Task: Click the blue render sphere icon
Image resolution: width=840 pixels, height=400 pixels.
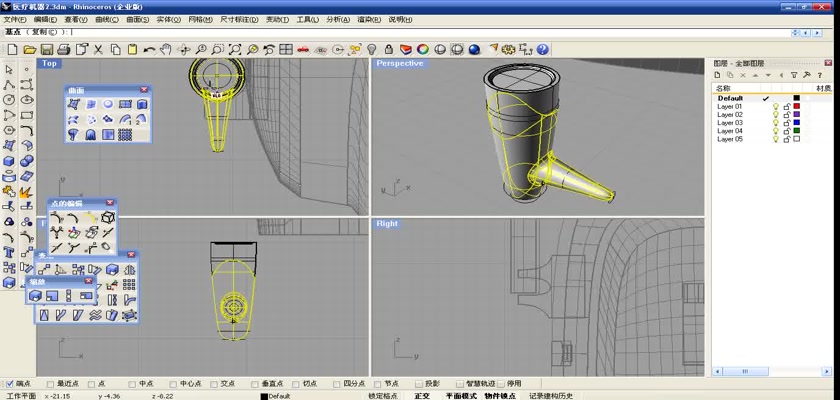Action: coord(474,50)
